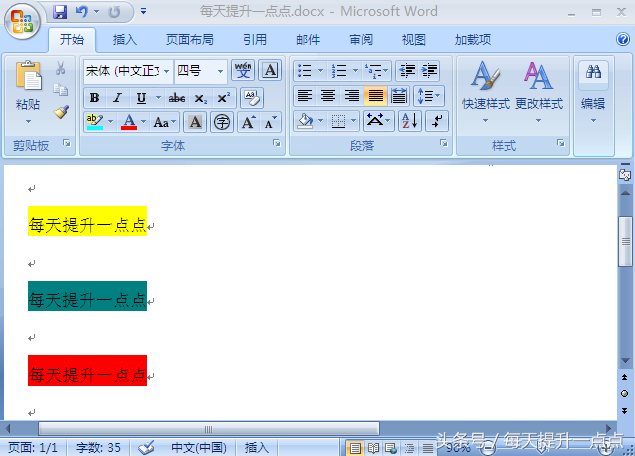Turn off justify alignment
The height and width of the screenshot is (456, 635).
click(375, 96)
